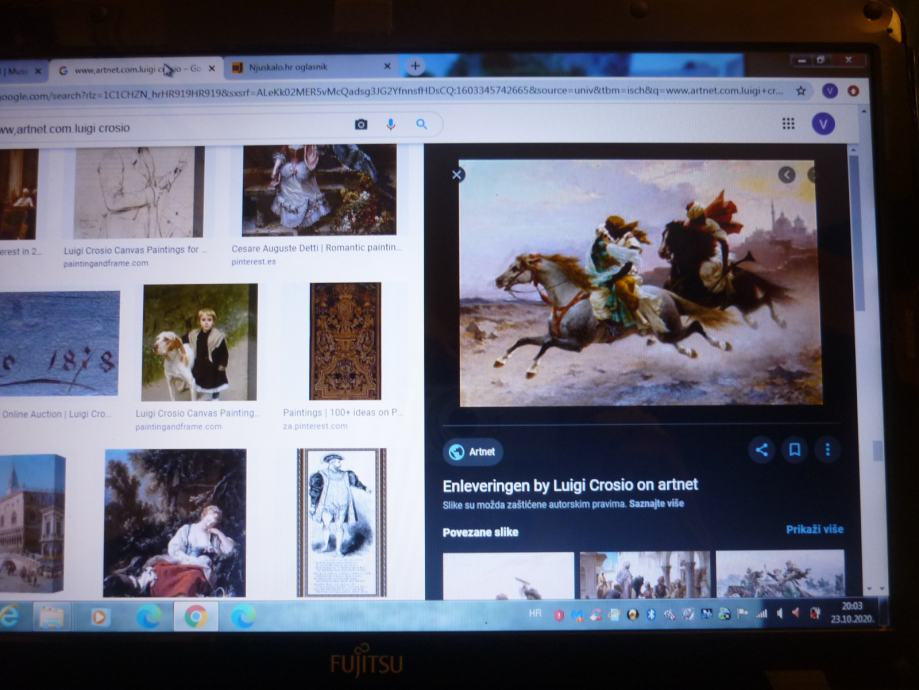Go to previous image in preview
This screenshot has height=690, width=919.
tap(786, 175)
